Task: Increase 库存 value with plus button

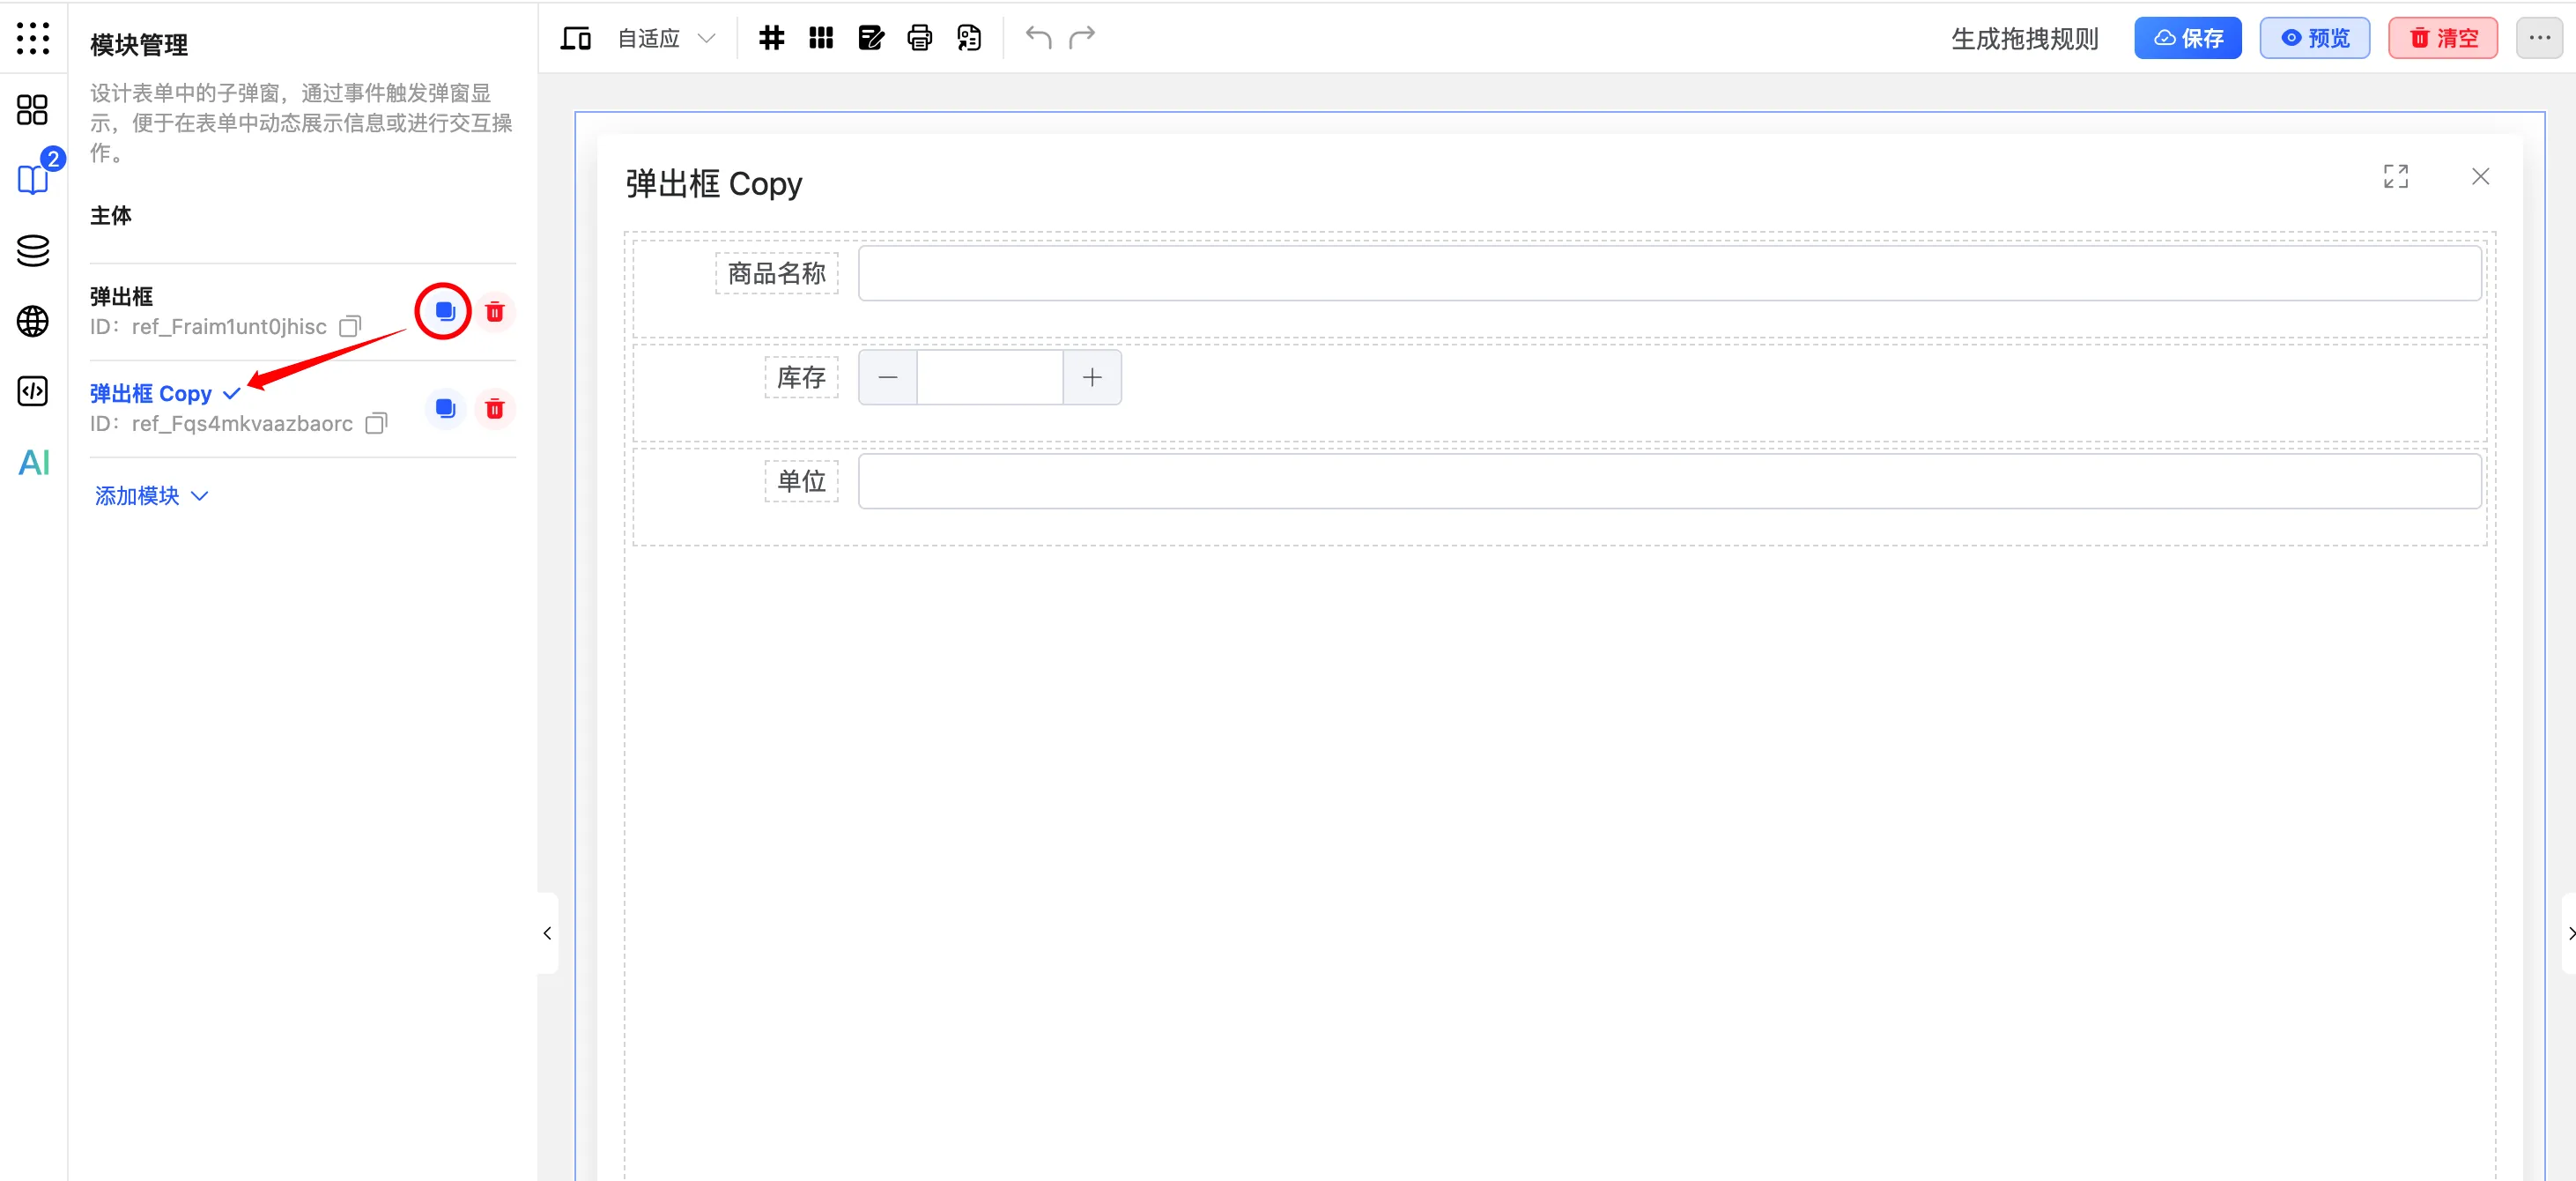Action: click(x=1091, y=378)
